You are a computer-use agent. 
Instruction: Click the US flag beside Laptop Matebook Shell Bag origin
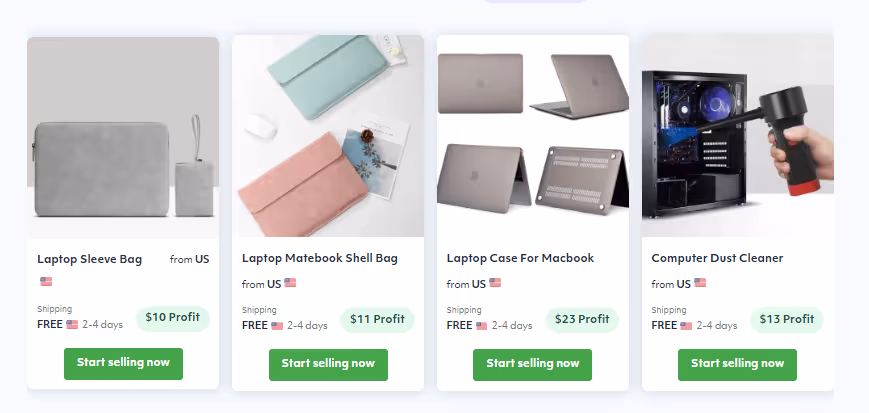[x=290, y=283]
